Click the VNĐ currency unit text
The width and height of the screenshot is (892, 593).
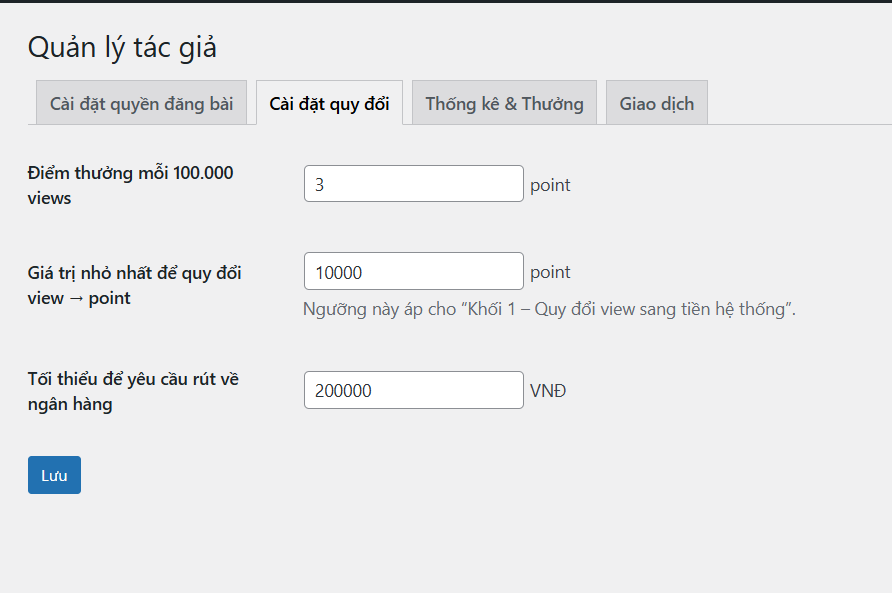click(x=548, y=390)
